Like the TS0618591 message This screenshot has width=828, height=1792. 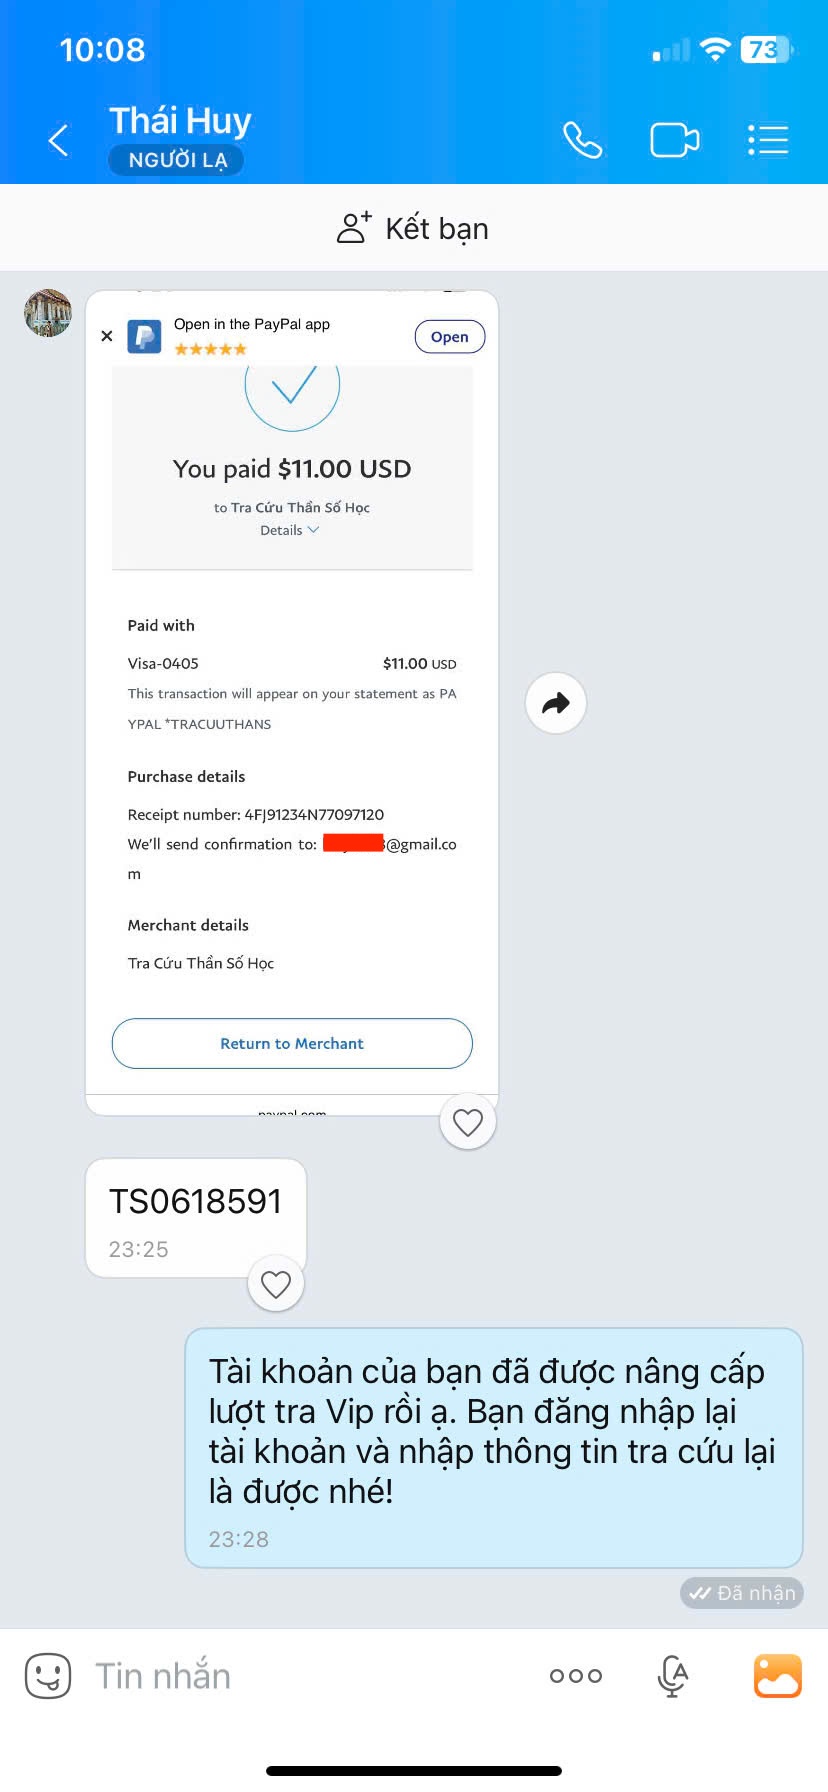click(x=276, y=1284)
